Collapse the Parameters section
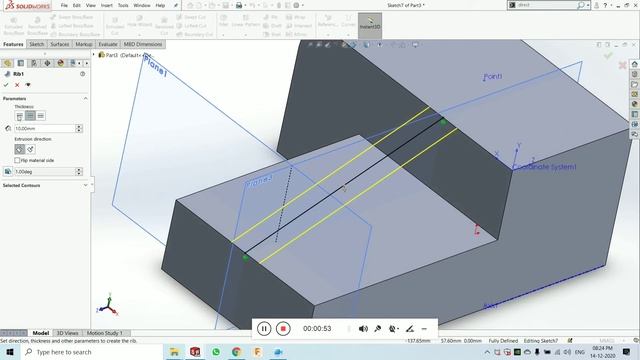Viewport: 640px width, 360px height. (x=85, y=98)
